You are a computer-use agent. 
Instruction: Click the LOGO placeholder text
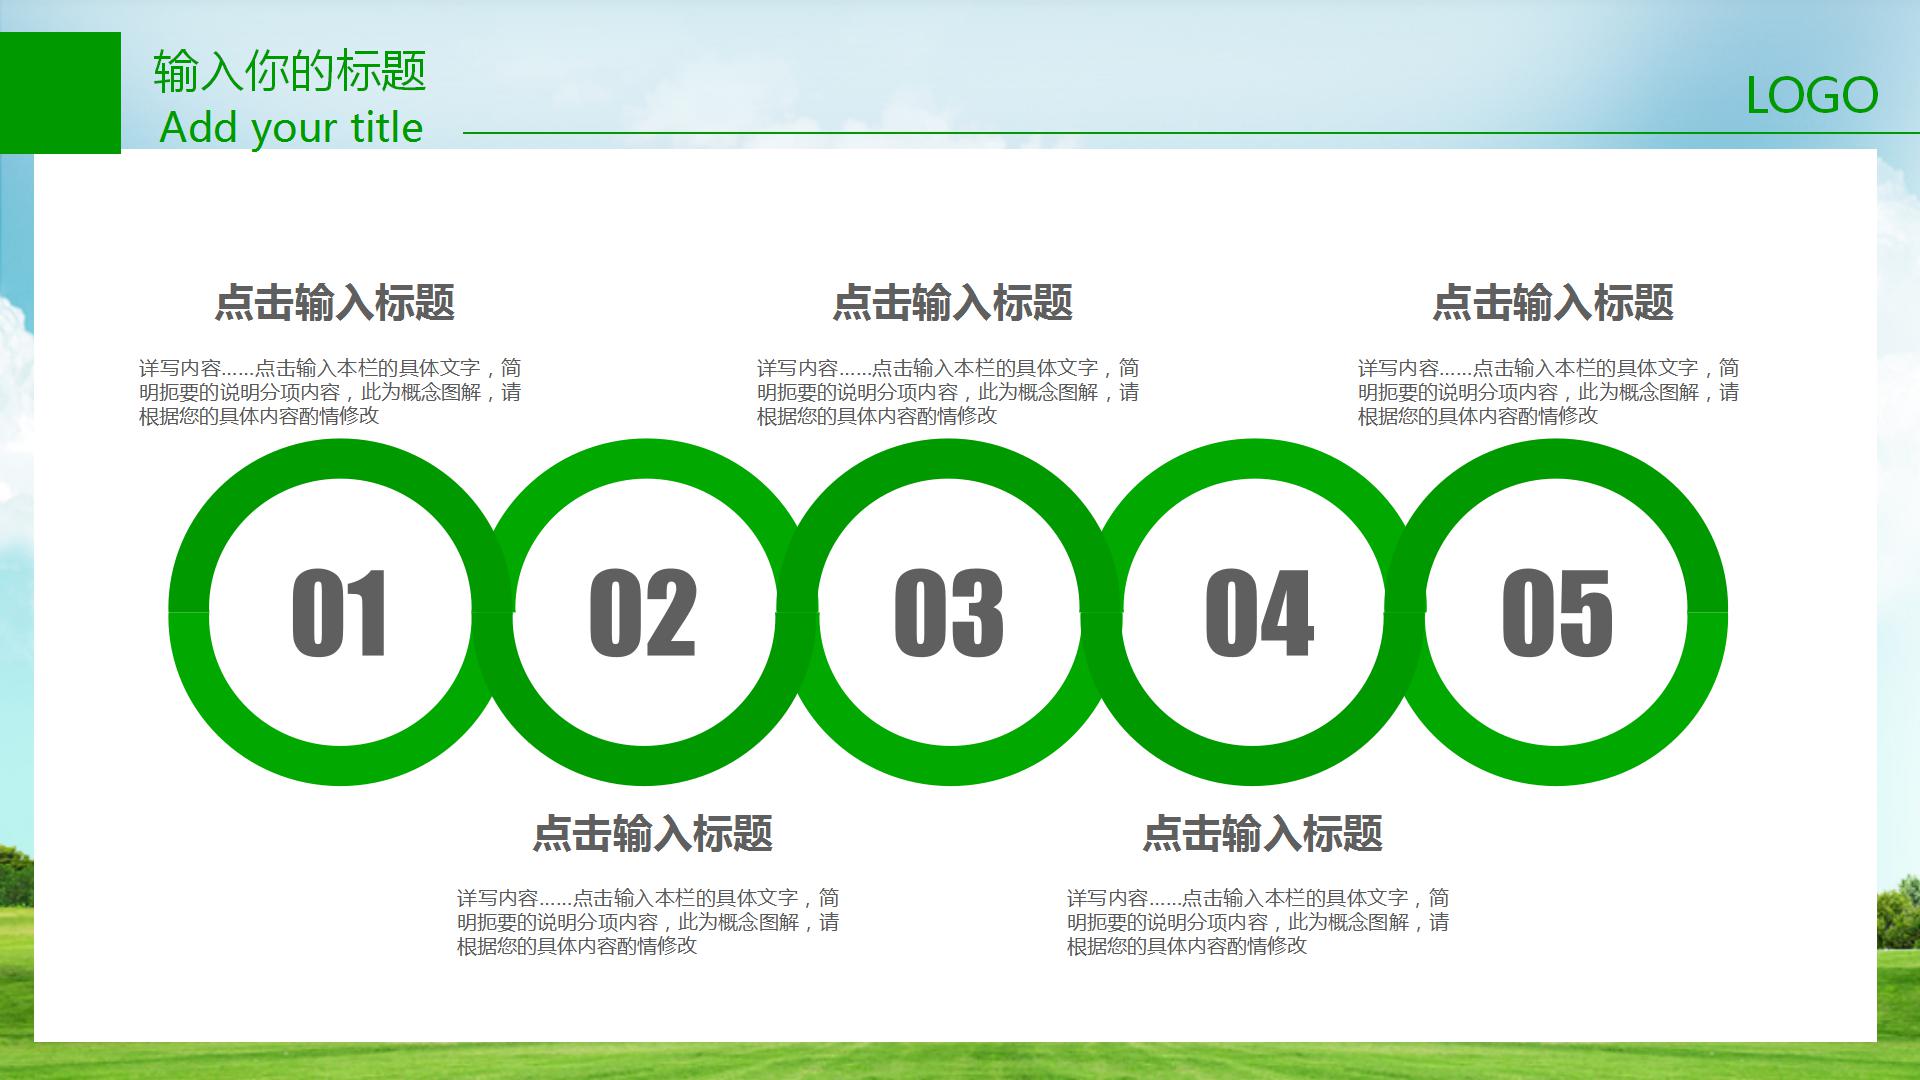pos(1812,96)
